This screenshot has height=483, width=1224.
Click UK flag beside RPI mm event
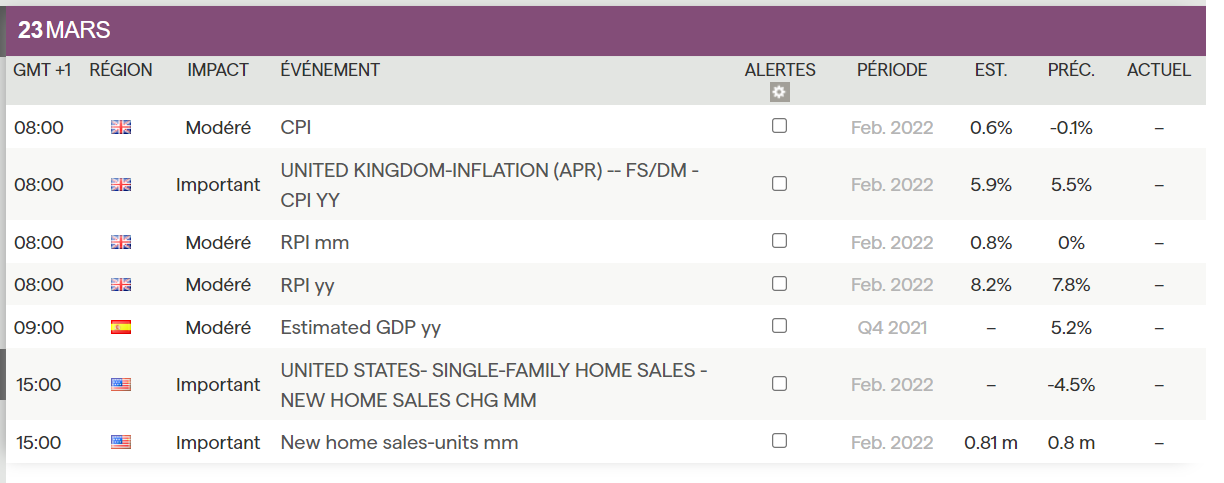(x=121, y=242)
